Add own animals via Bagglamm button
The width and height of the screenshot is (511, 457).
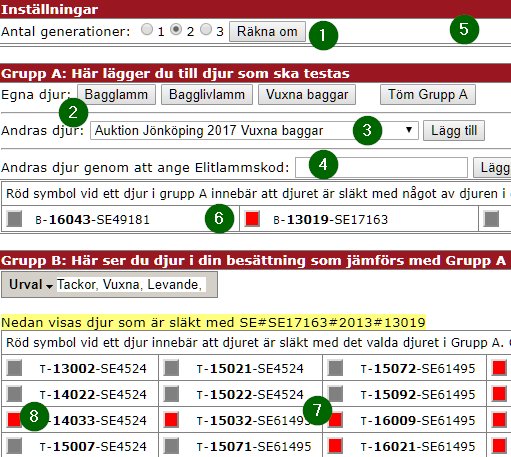[x=116, y=95]
